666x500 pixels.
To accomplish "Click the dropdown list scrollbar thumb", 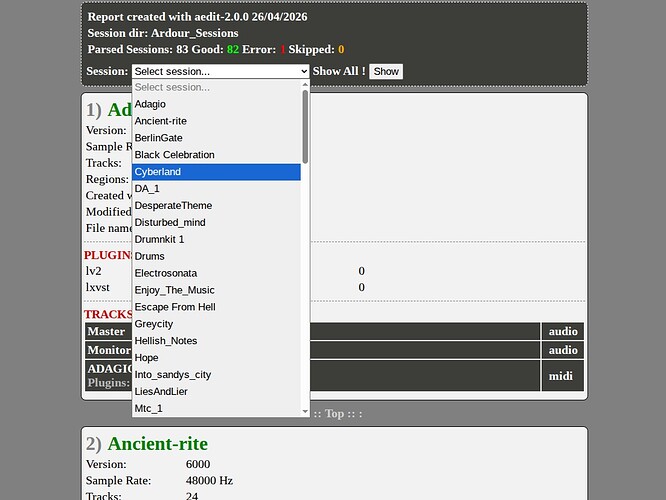I will 305,127.
